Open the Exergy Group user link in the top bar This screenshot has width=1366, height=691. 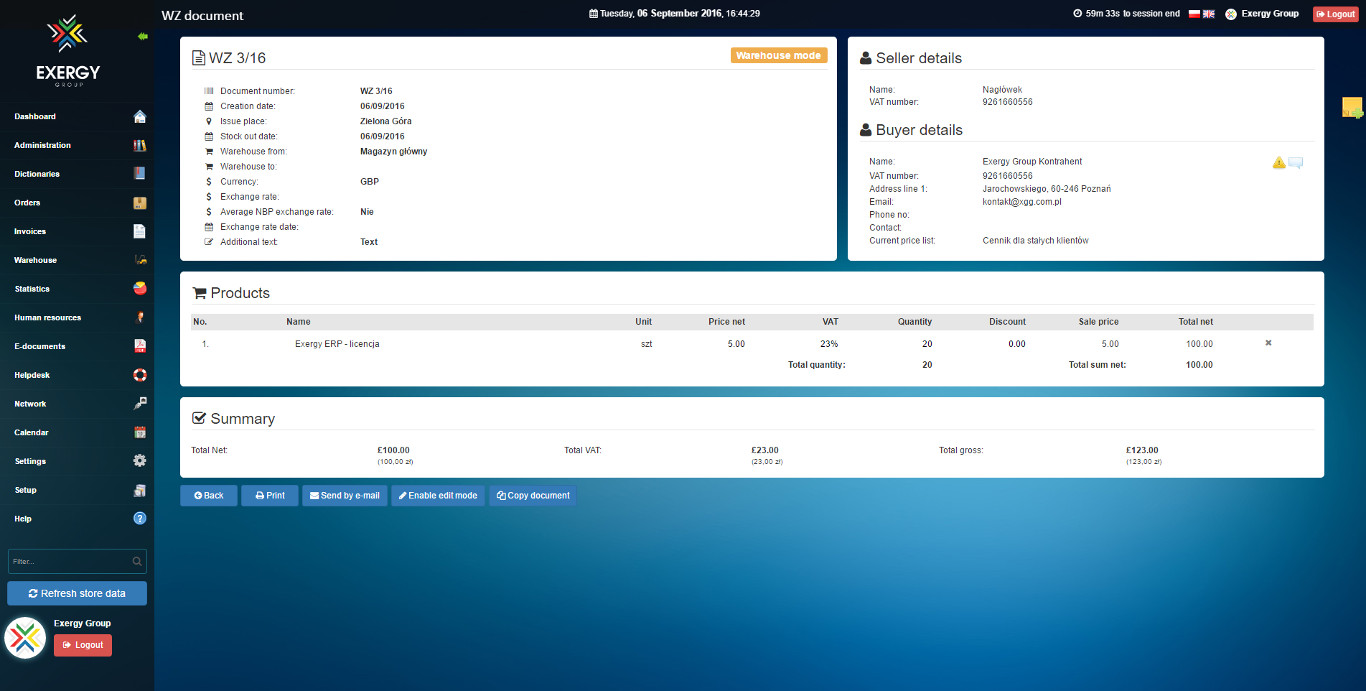[1262, 14]
